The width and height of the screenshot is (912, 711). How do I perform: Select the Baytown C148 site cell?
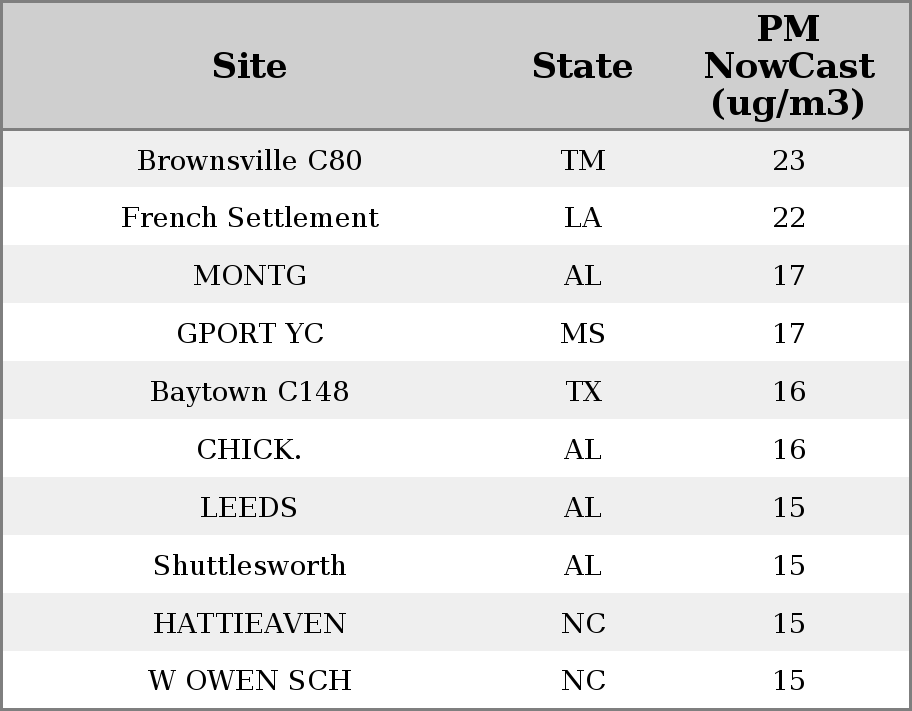pos(249,392)
